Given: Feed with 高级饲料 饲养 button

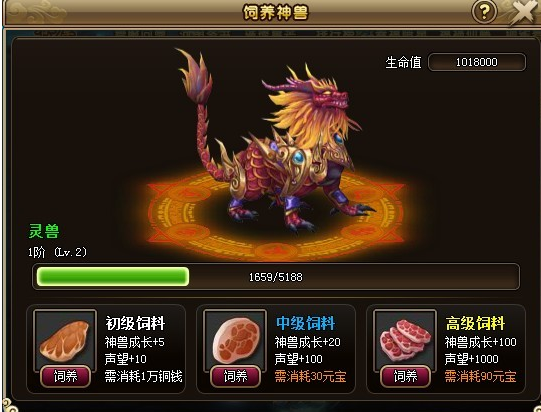Looking at the screenshot, I should pyautogui.click(x=405, y=376).
